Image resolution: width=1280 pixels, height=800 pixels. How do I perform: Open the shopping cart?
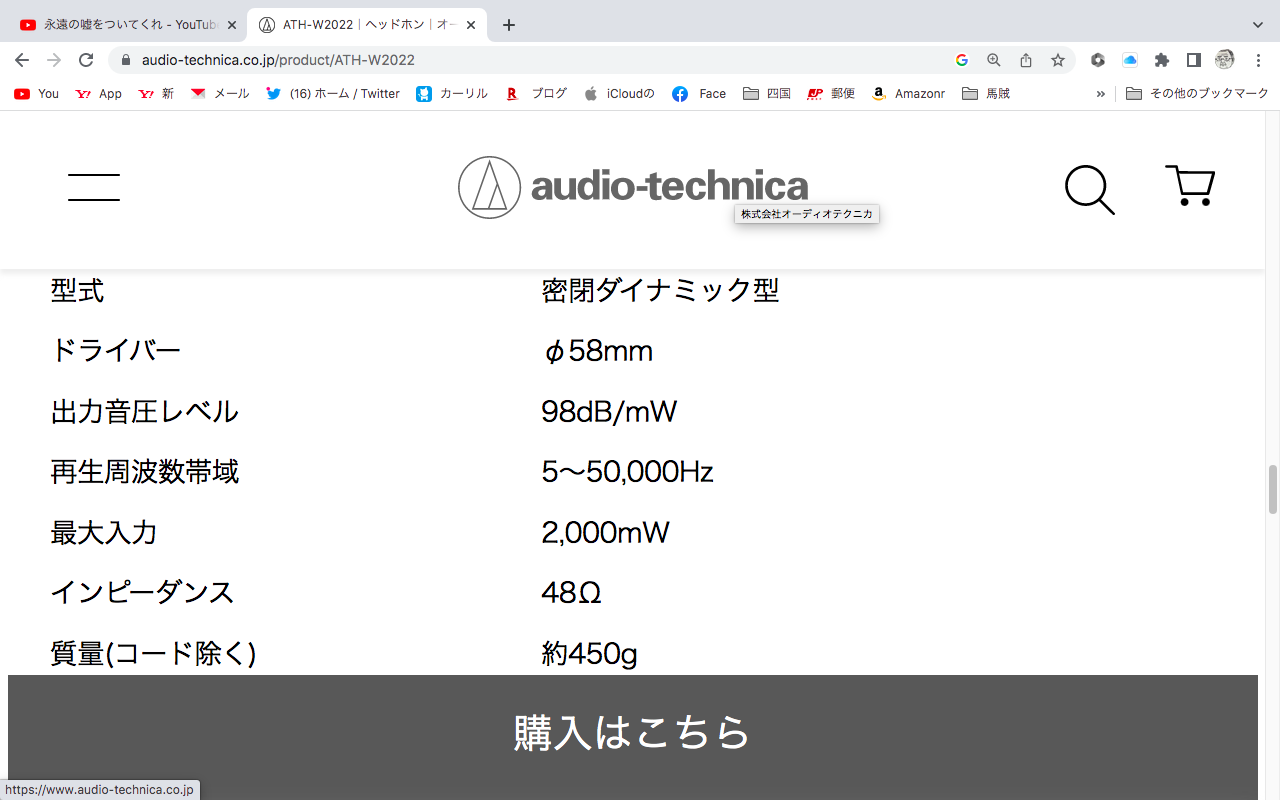pyautogui.click(x=1190, y=187)
